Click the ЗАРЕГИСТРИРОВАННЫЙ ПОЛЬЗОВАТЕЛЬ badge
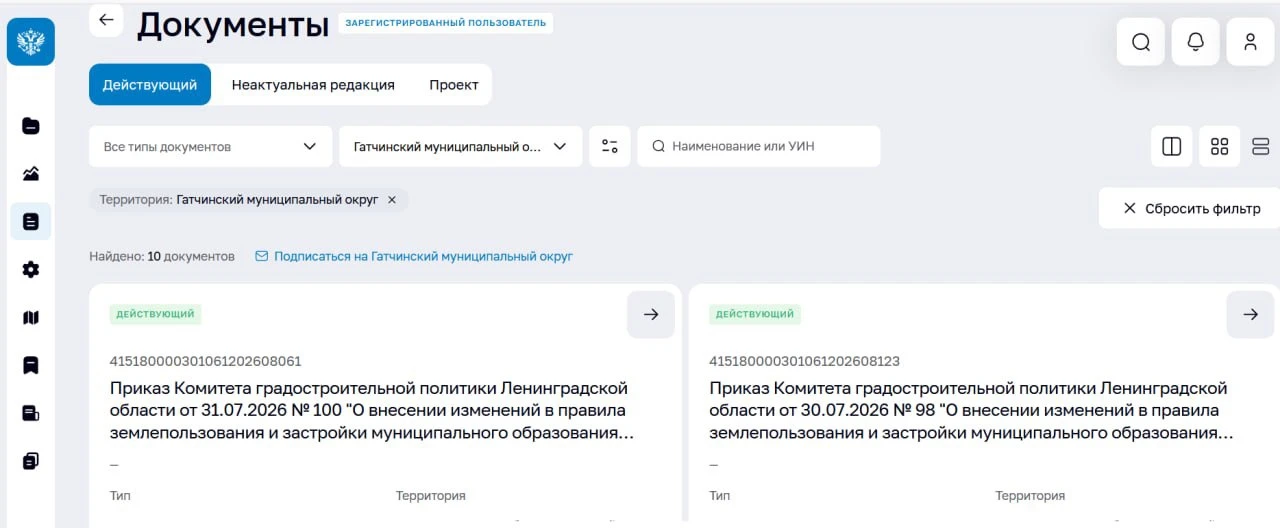Image resolution: width=1280 pixels, height=528 pixels. click(446, 23)
